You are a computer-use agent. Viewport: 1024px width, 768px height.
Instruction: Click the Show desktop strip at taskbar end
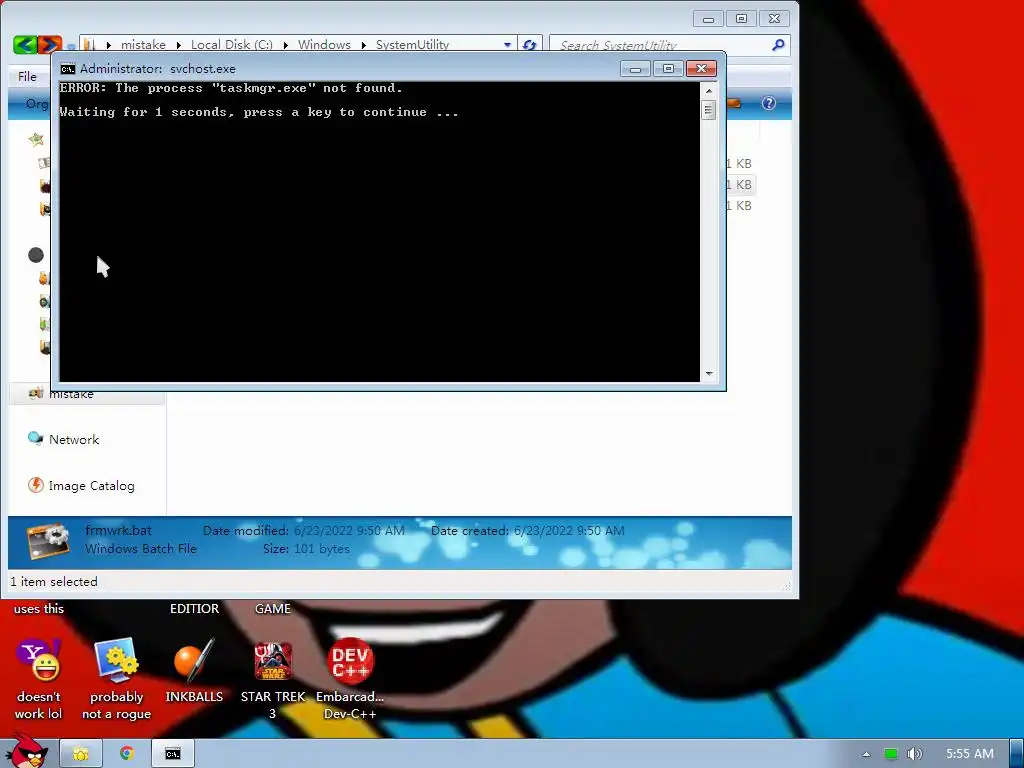[x=1016, y=754]
